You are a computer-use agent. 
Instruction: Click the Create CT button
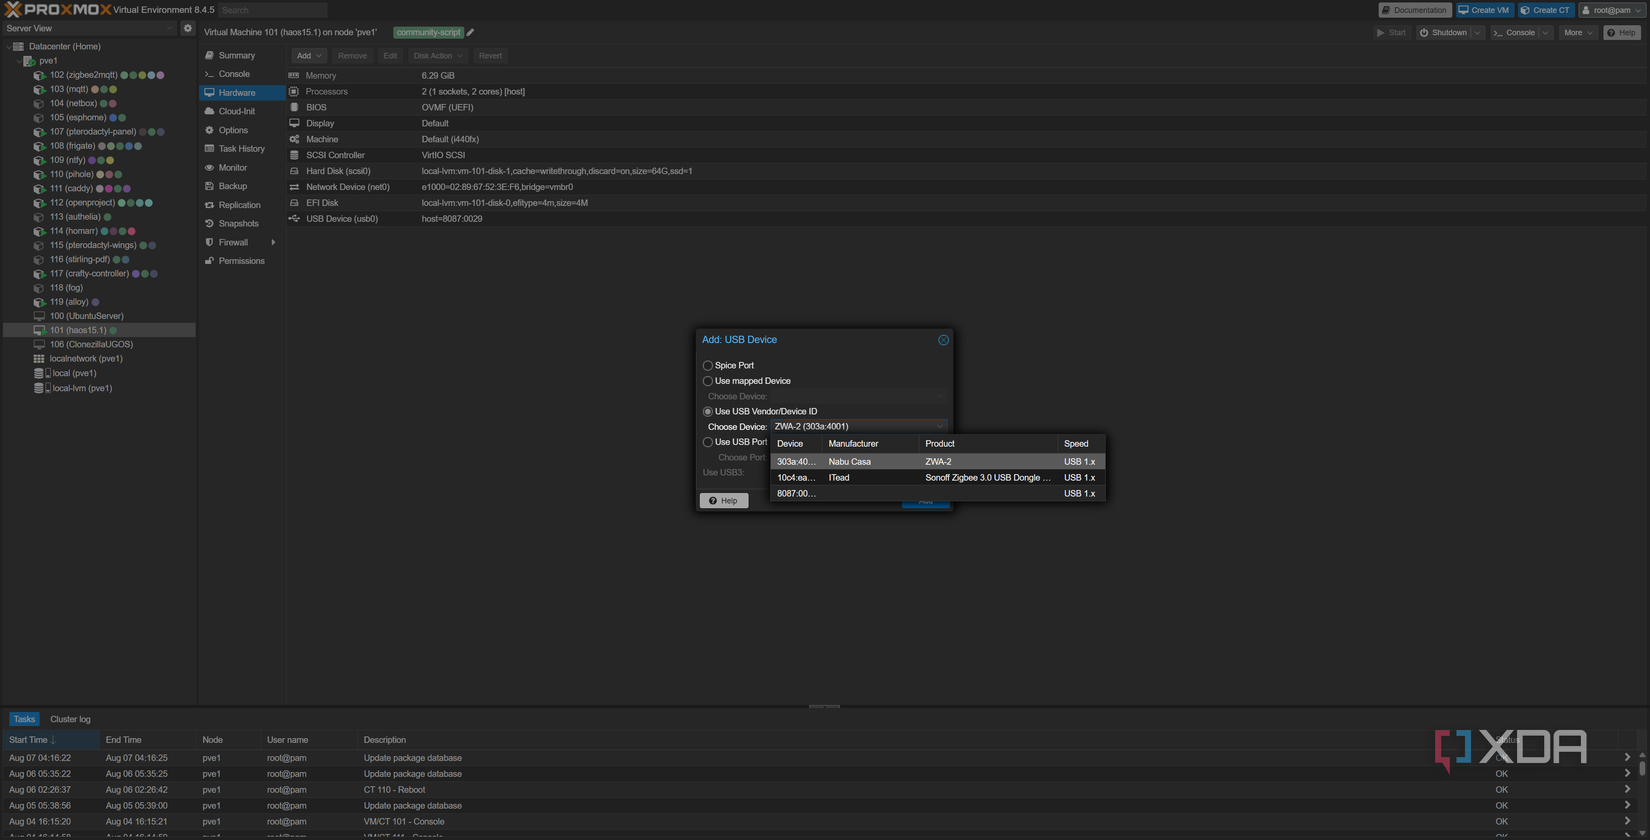coord(1545,10)
